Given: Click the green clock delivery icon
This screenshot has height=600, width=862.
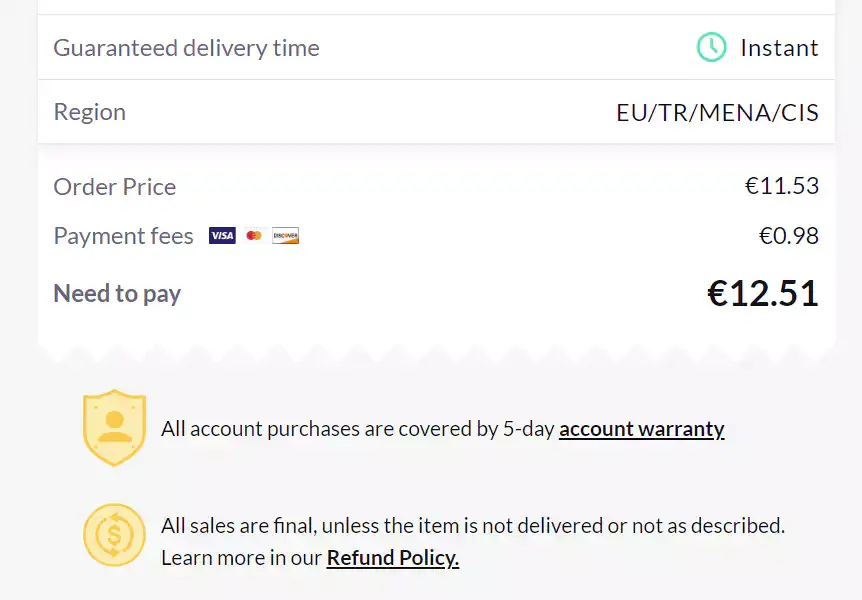Looking at the screenshot, I should tap(711, 47).
